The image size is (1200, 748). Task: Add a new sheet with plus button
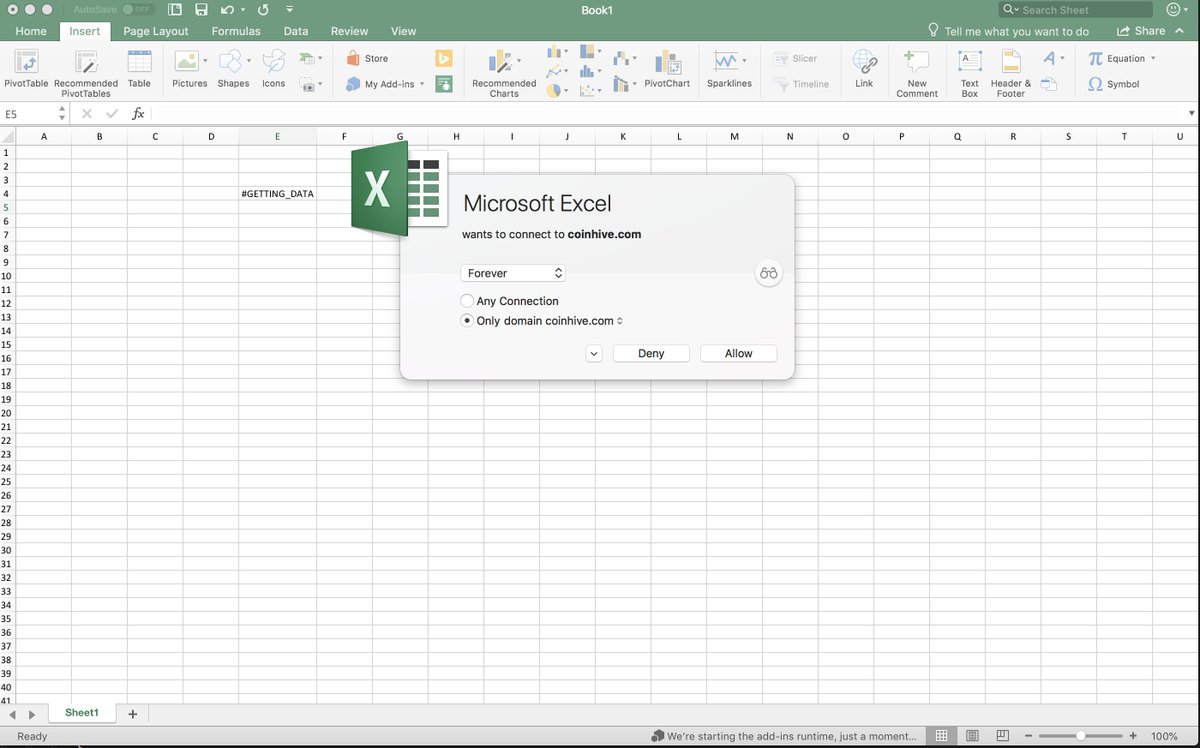(132, 714)
